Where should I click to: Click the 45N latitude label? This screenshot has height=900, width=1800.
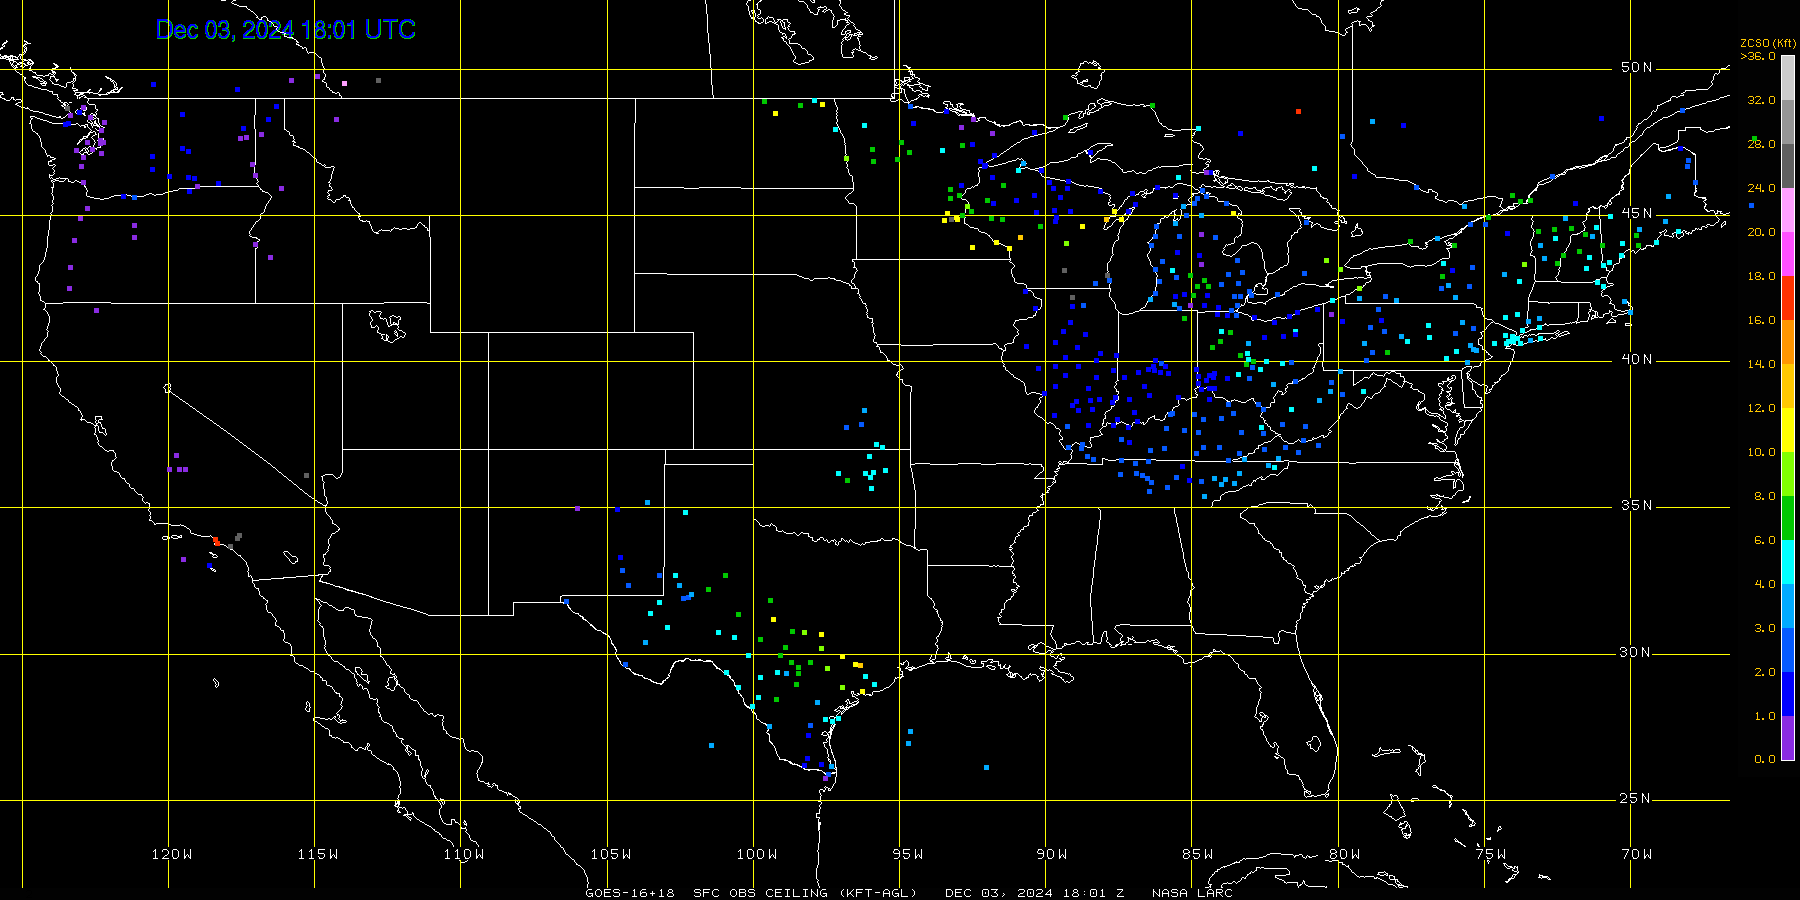1637,213
